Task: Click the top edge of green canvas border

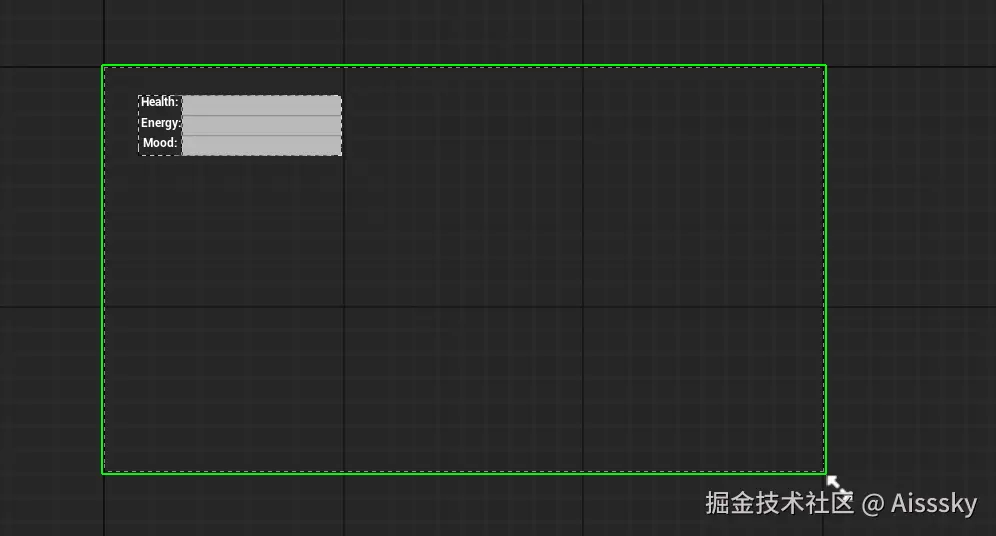Action: [464, 65]
